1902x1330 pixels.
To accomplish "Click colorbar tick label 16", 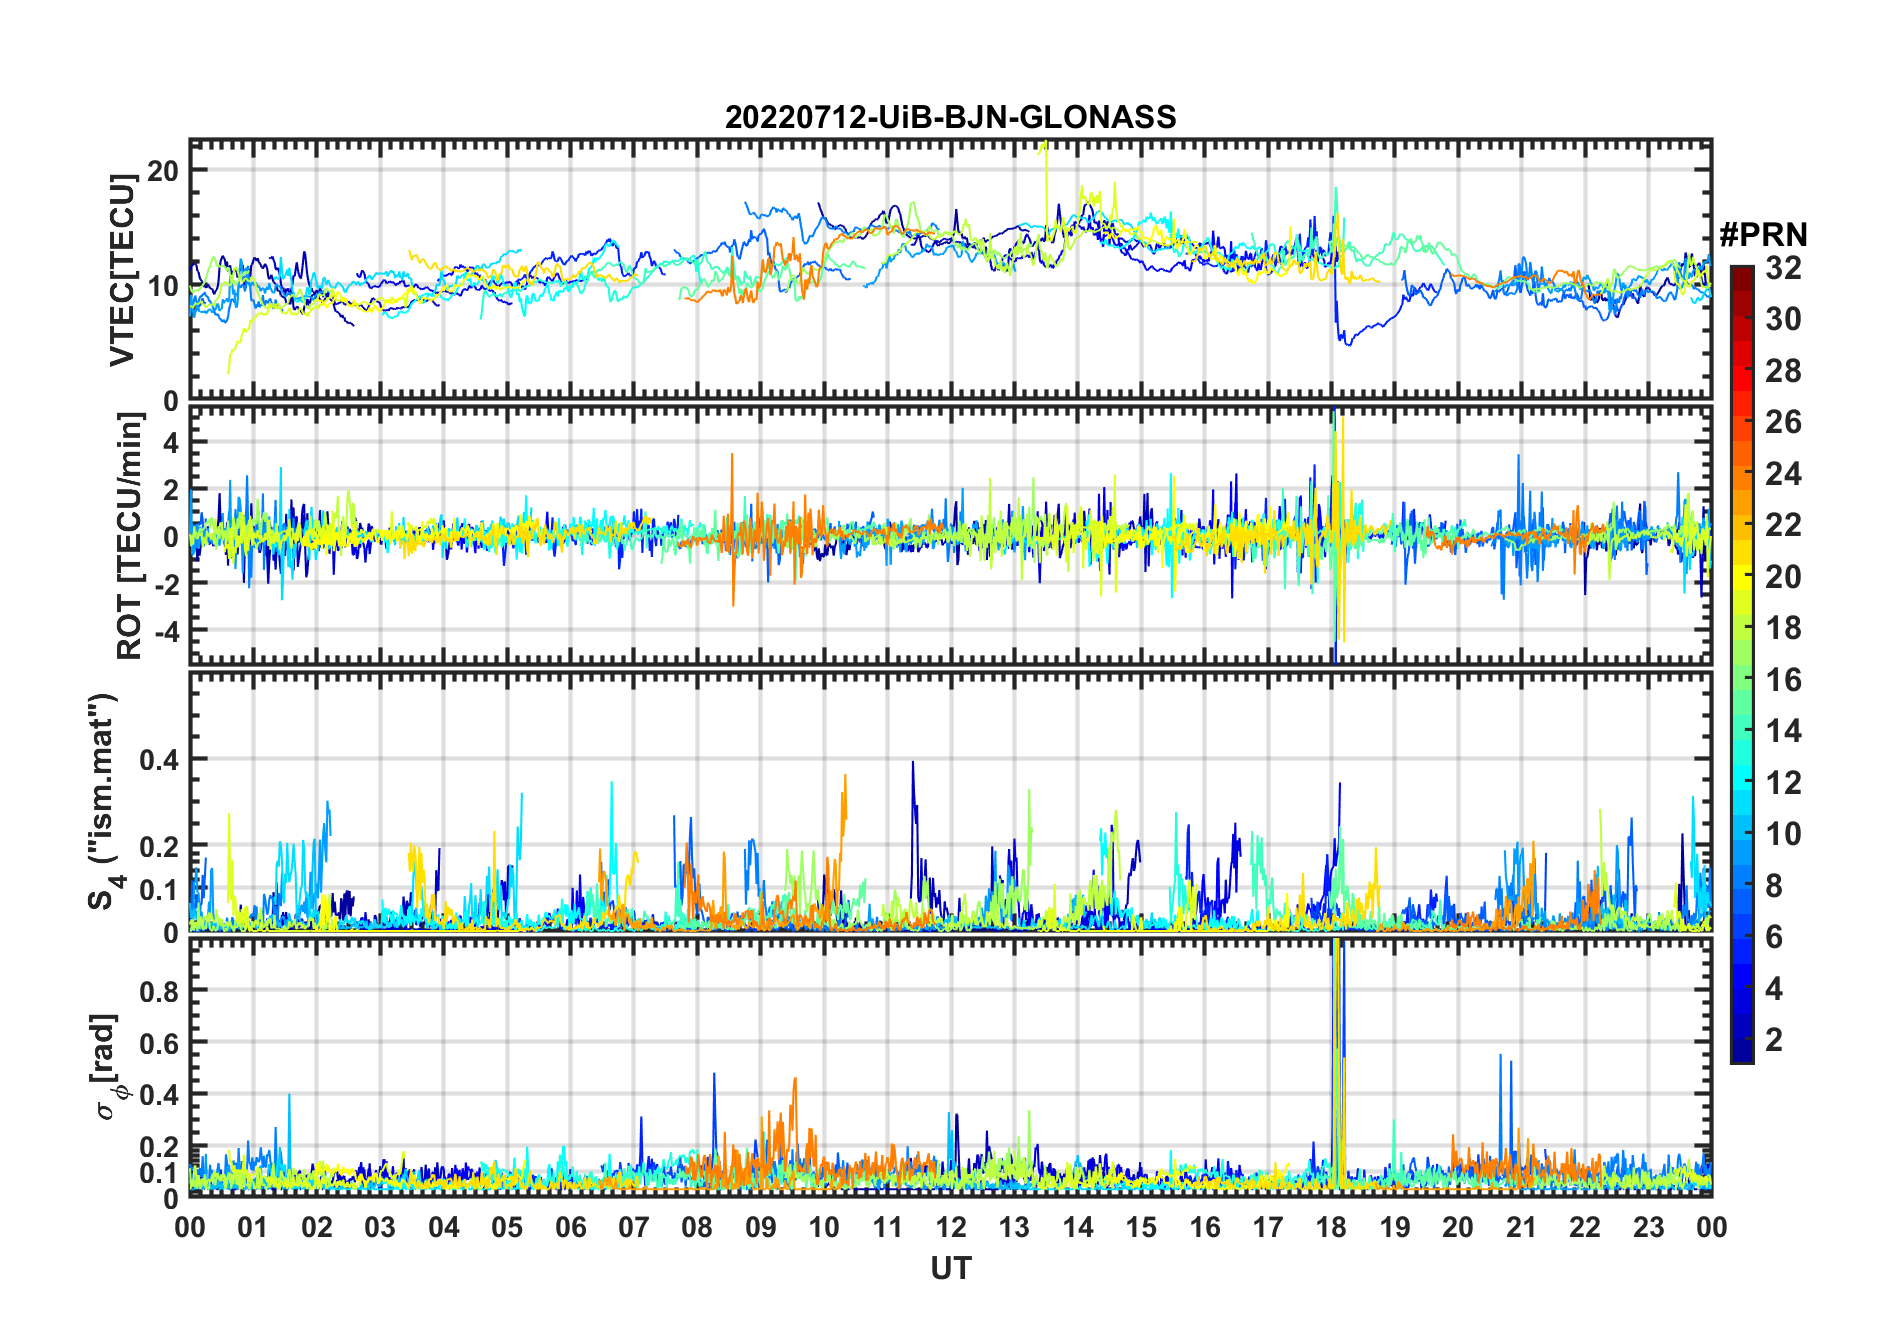I will tap(1783, 680).
